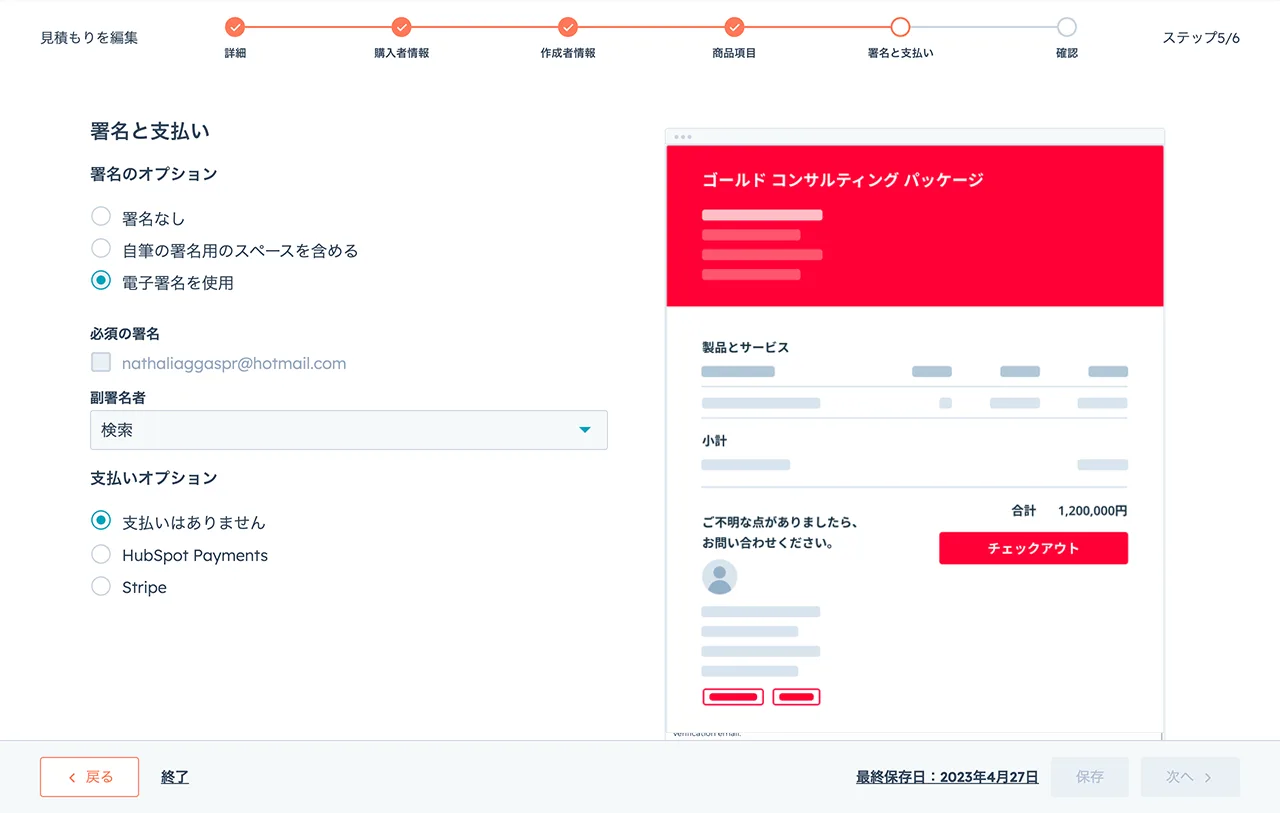The width and height of the screenshot is (1280, 813).
Task: Click the 商品項目 step checkmark icon
Action: click(734, 27)
